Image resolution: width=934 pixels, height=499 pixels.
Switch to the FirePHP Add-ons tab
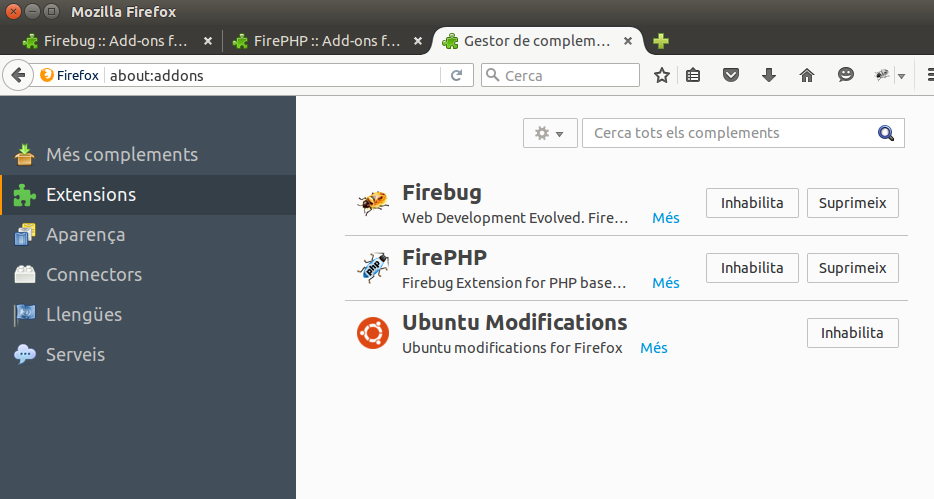click(326, 41)
